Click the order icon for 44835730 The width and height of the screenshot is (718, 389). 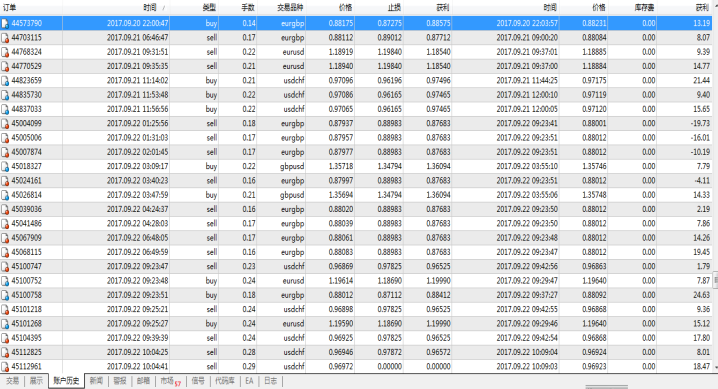5,95
